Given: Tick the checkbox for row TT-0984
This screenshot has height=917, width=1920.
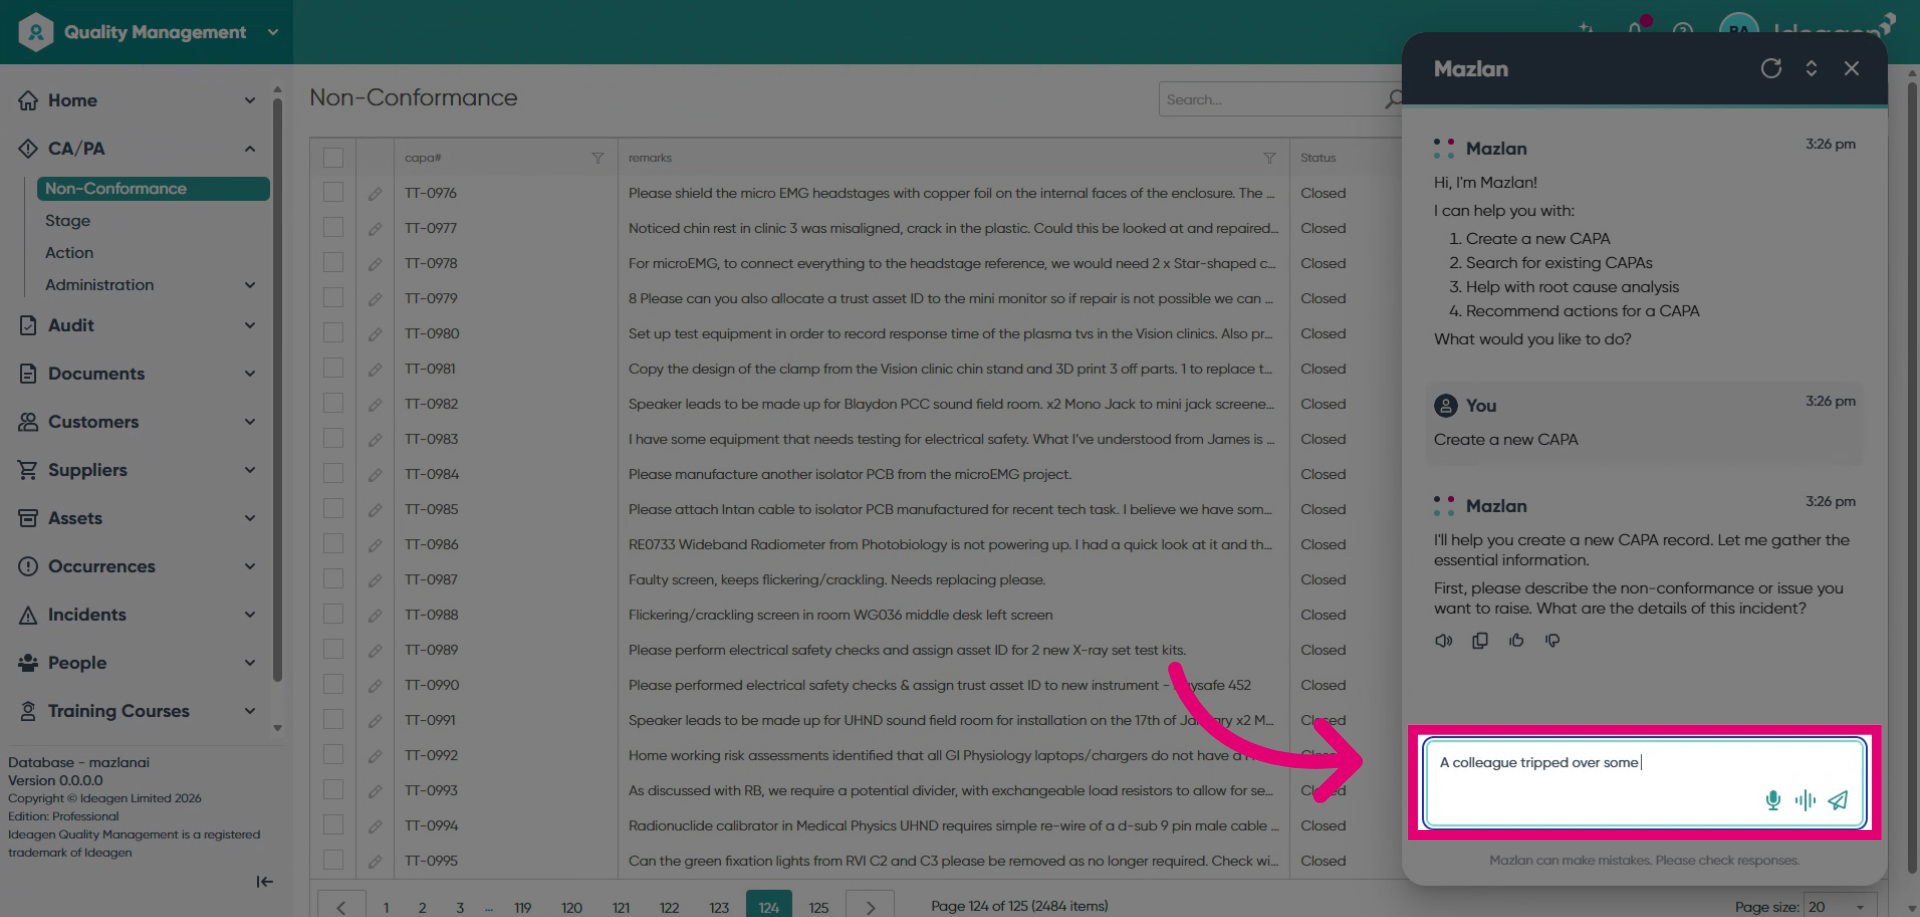Looking at the screenshot, I should tap(333, 473).
